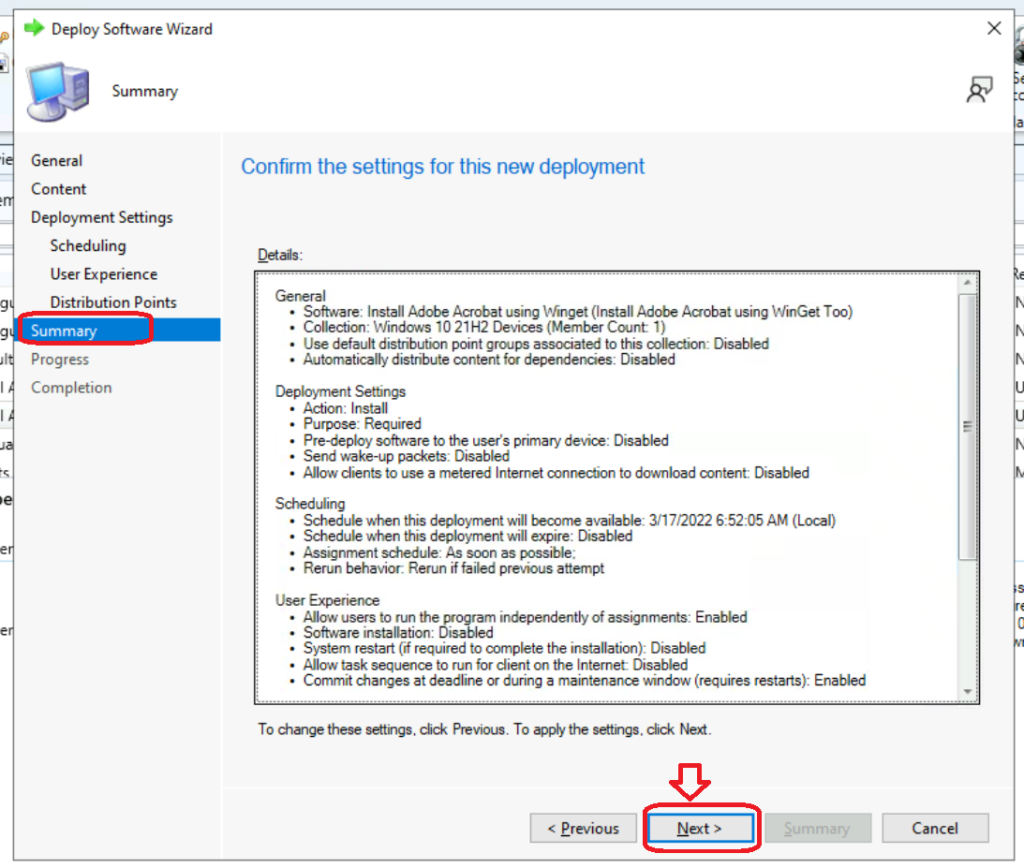Click the up arrow of the Details scrollbar
Image resolution: width=1024 pixels, height=868 pixels.
coord(967,281)
